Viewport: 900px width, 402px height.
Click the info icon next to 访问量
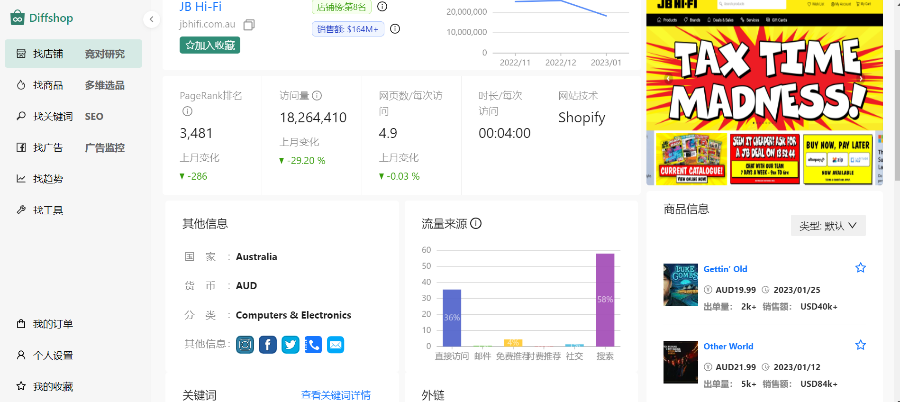(x=317, y=96)
